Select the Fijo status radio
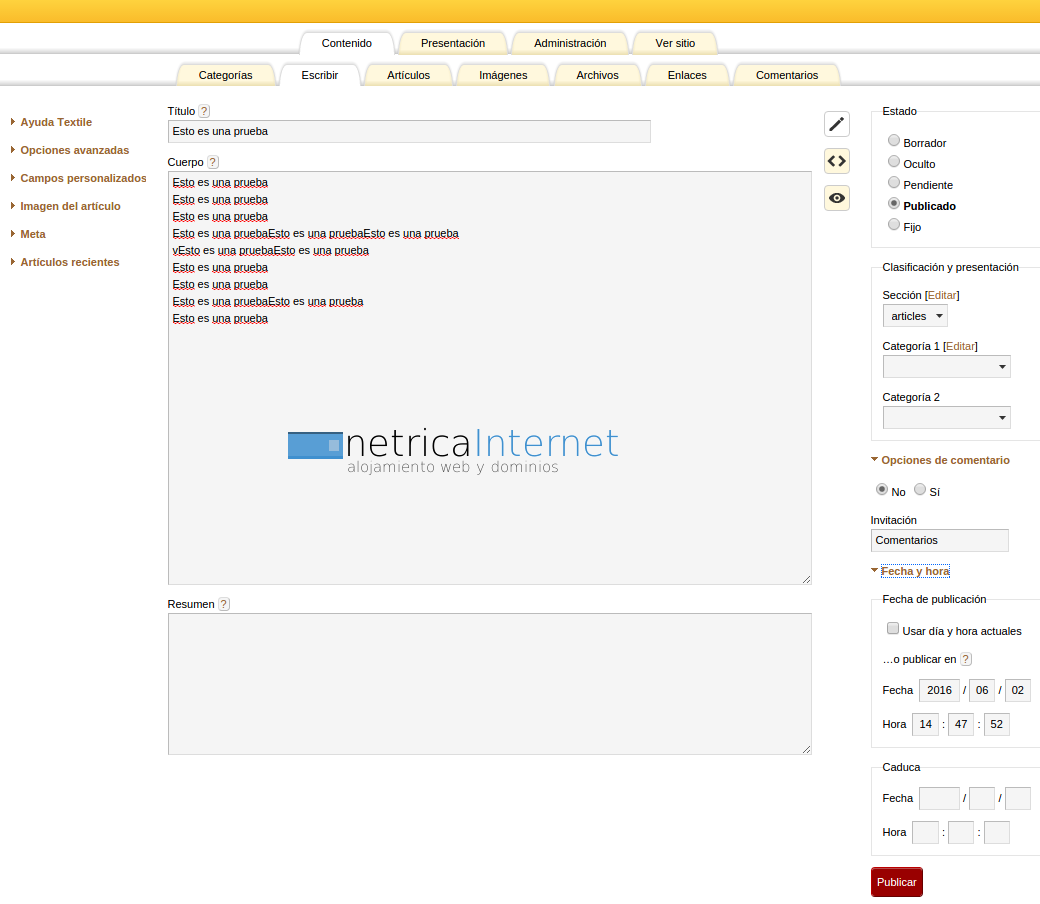This screenshot has height=904, width=1040. click(894, 225)
